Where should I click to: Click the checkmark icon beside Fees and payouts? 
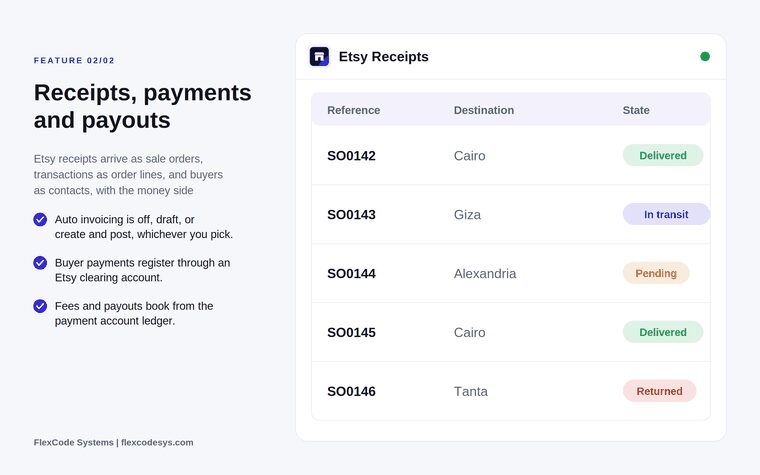[40, 306]
